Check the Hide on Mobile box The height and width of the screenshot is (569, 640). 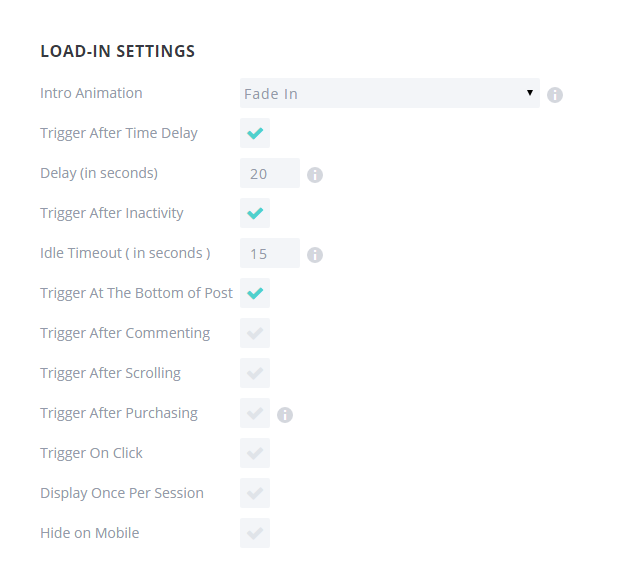[x=255, y=533]
